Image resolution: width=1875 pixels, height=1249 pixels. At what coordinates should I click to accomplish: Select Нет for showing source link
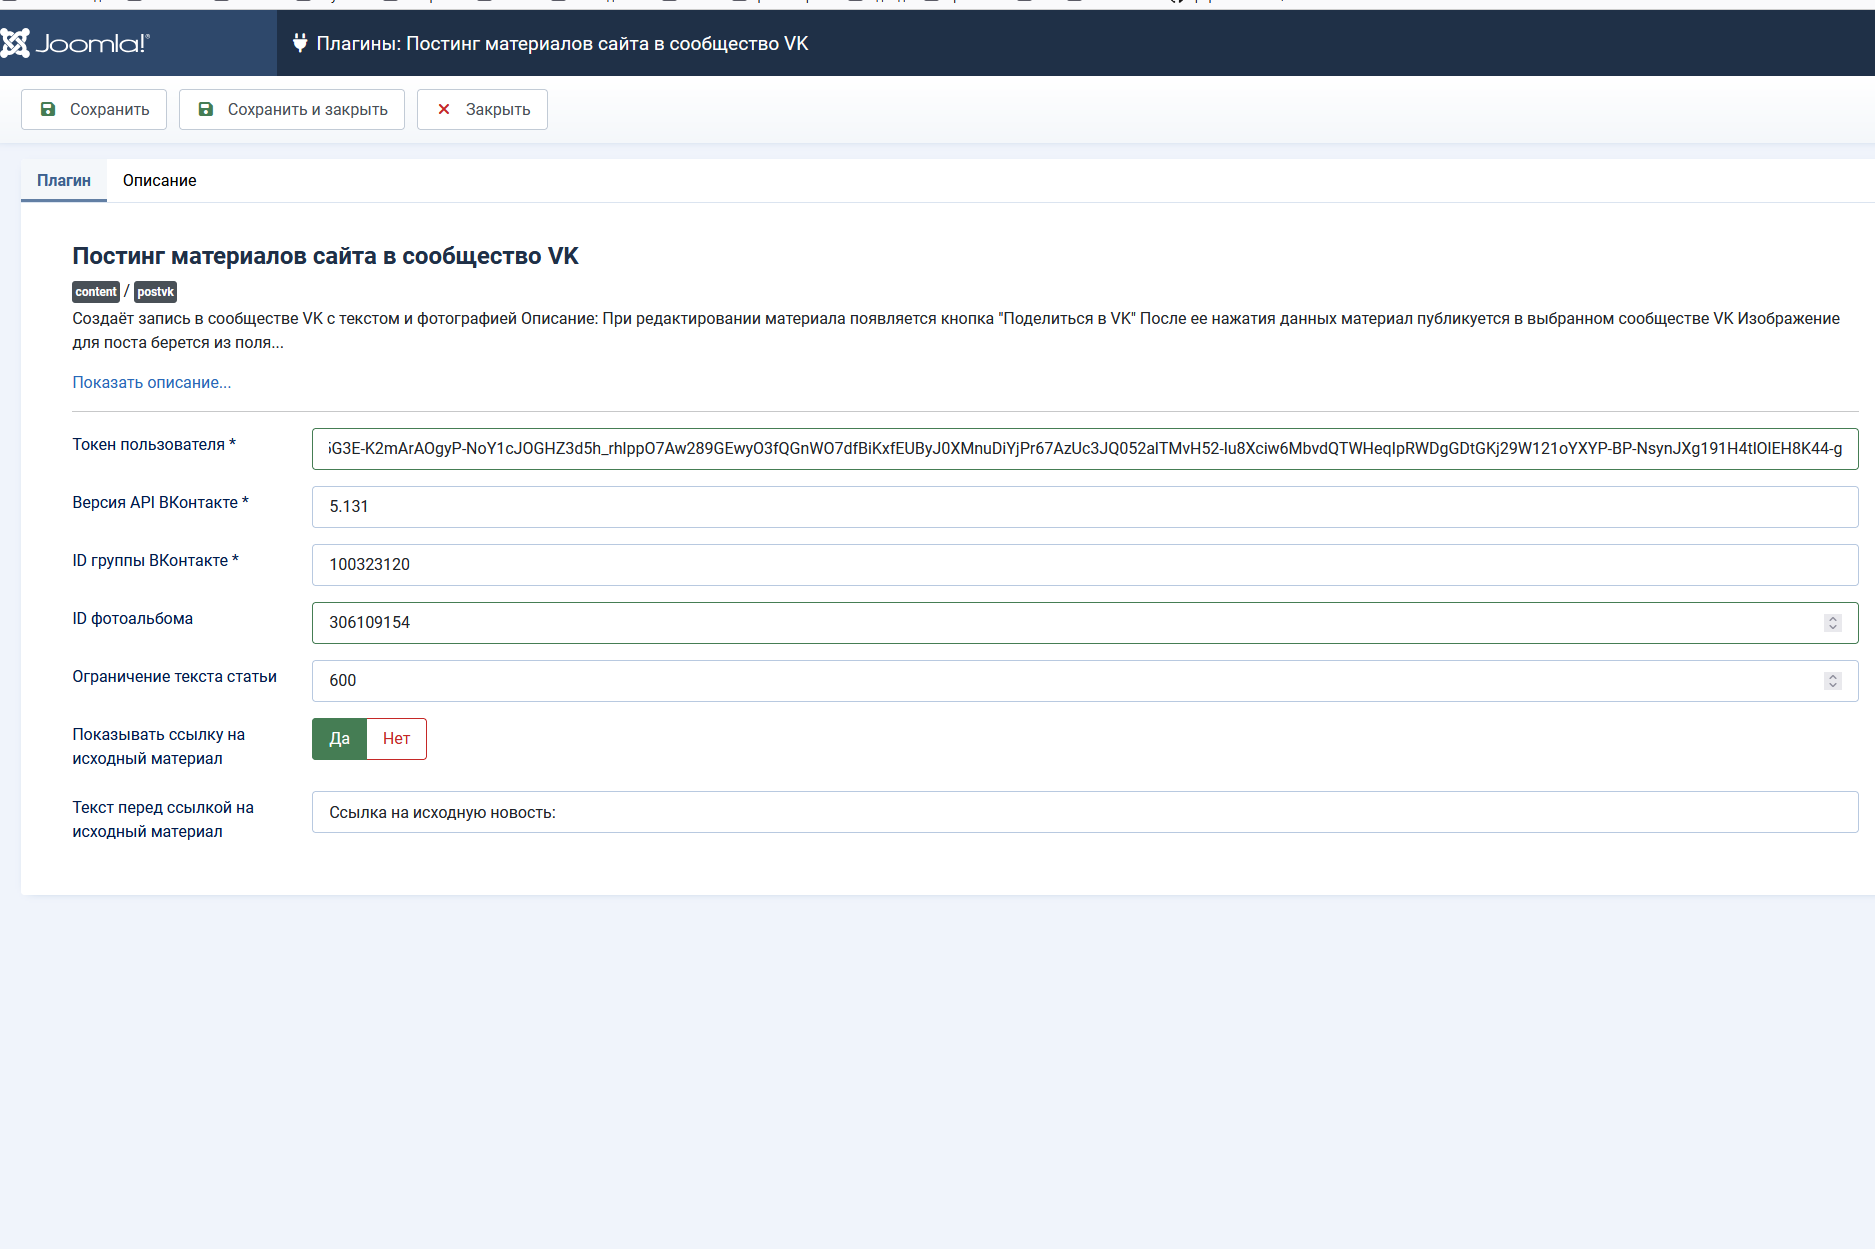pyautogui.click(x=397, y=739)
